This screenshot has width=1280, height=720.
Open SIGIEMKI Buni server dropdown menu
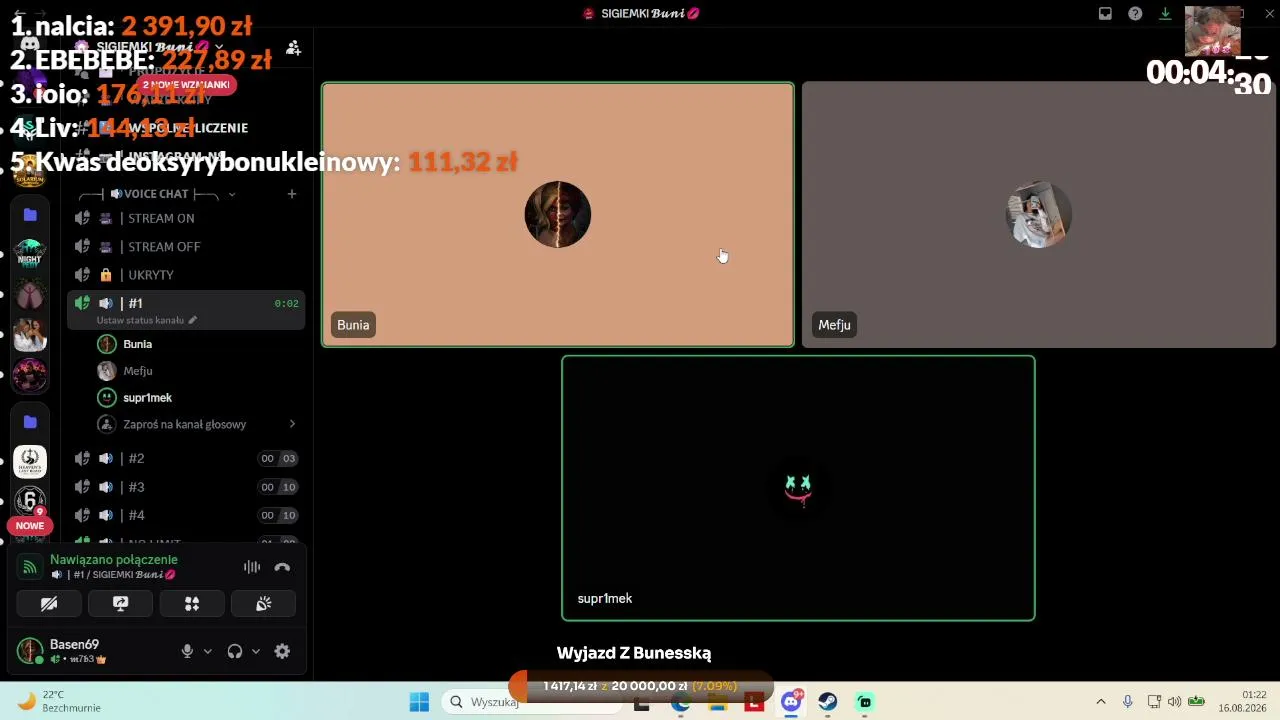(160, 47)
